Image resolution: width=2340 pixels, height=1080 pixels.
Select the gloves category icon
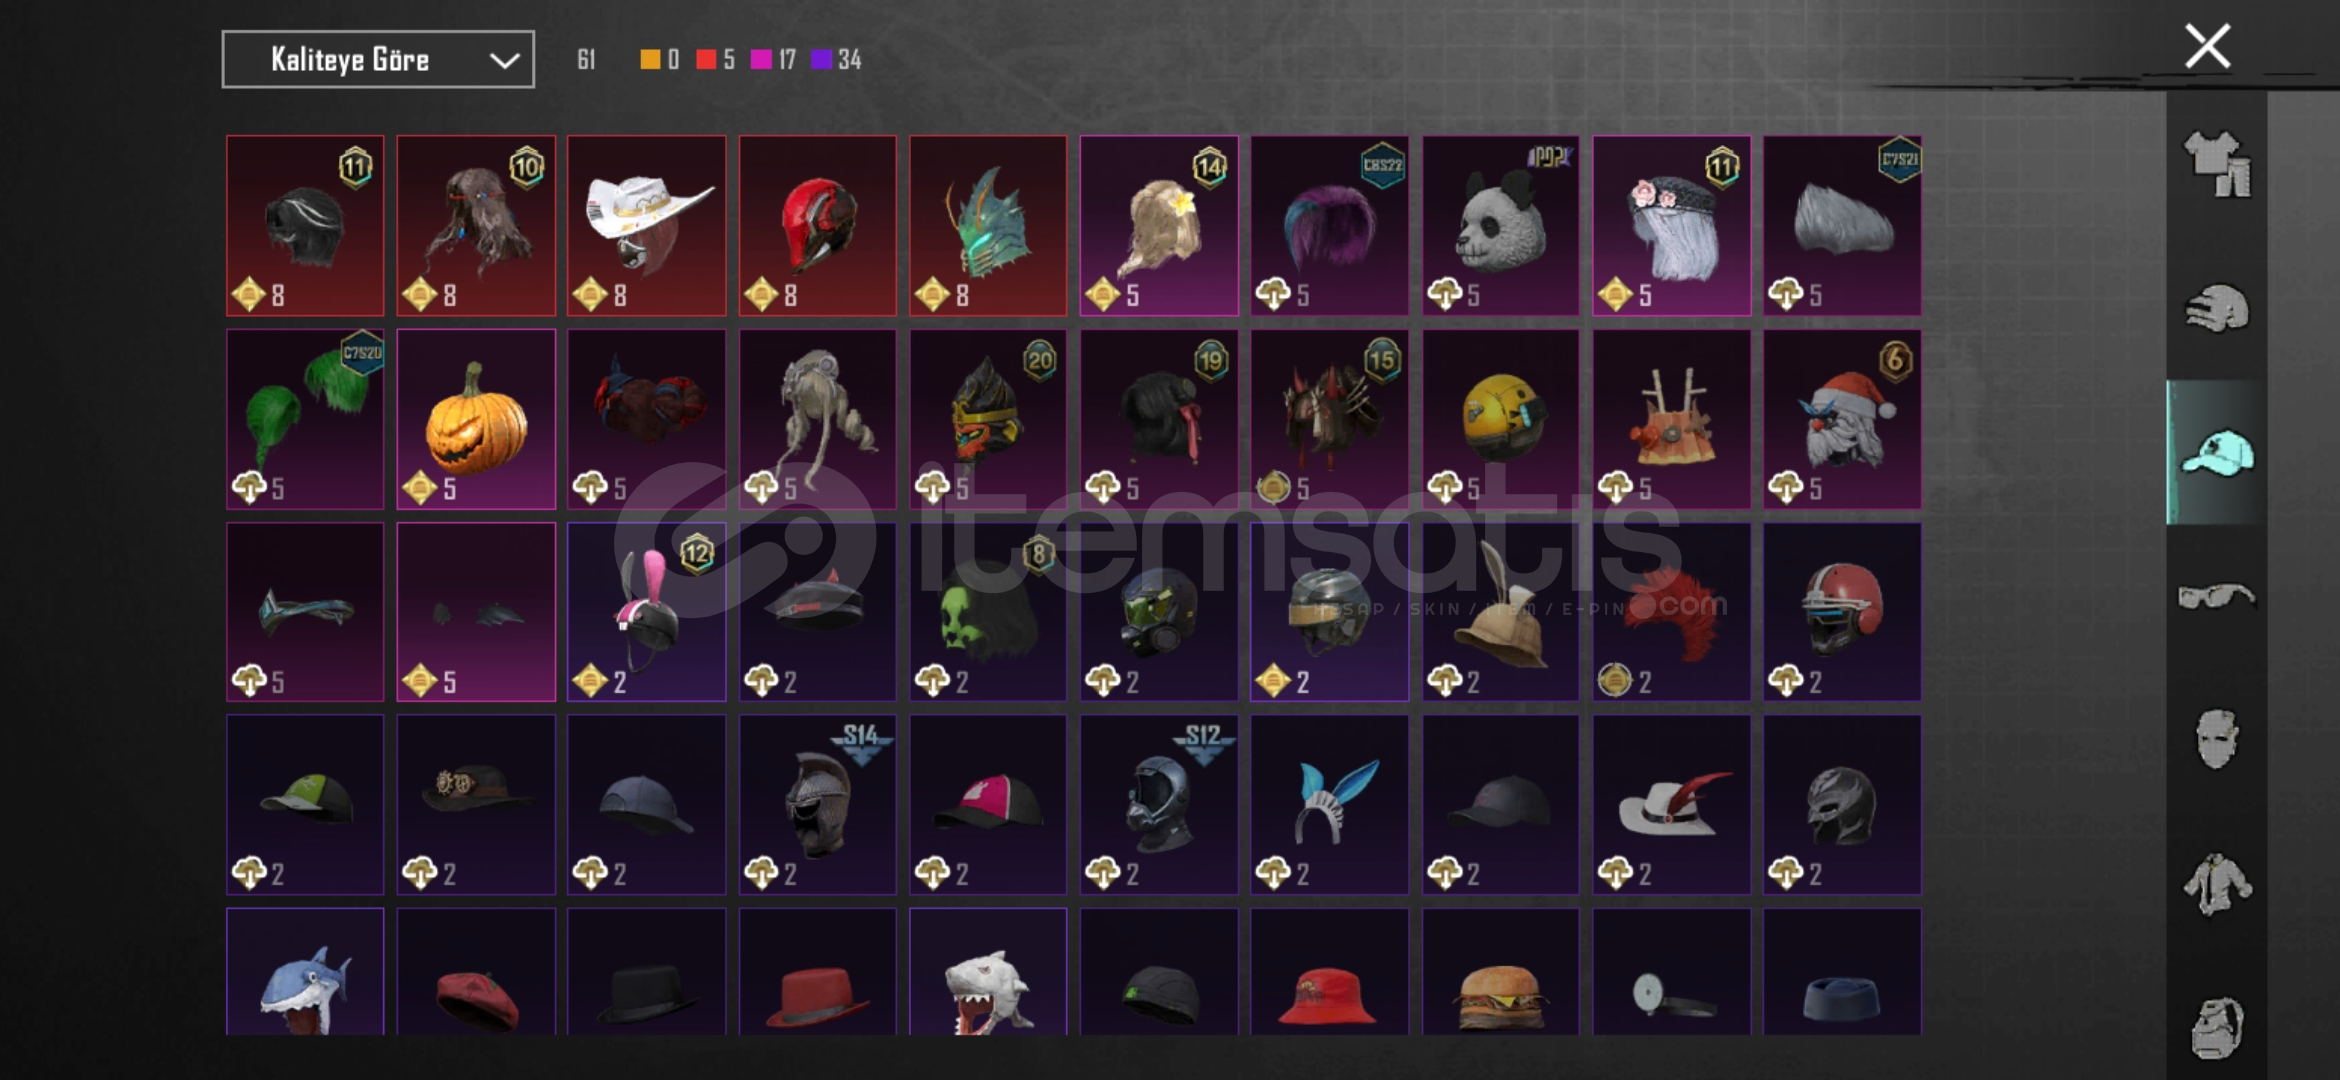click(2217, 309)
